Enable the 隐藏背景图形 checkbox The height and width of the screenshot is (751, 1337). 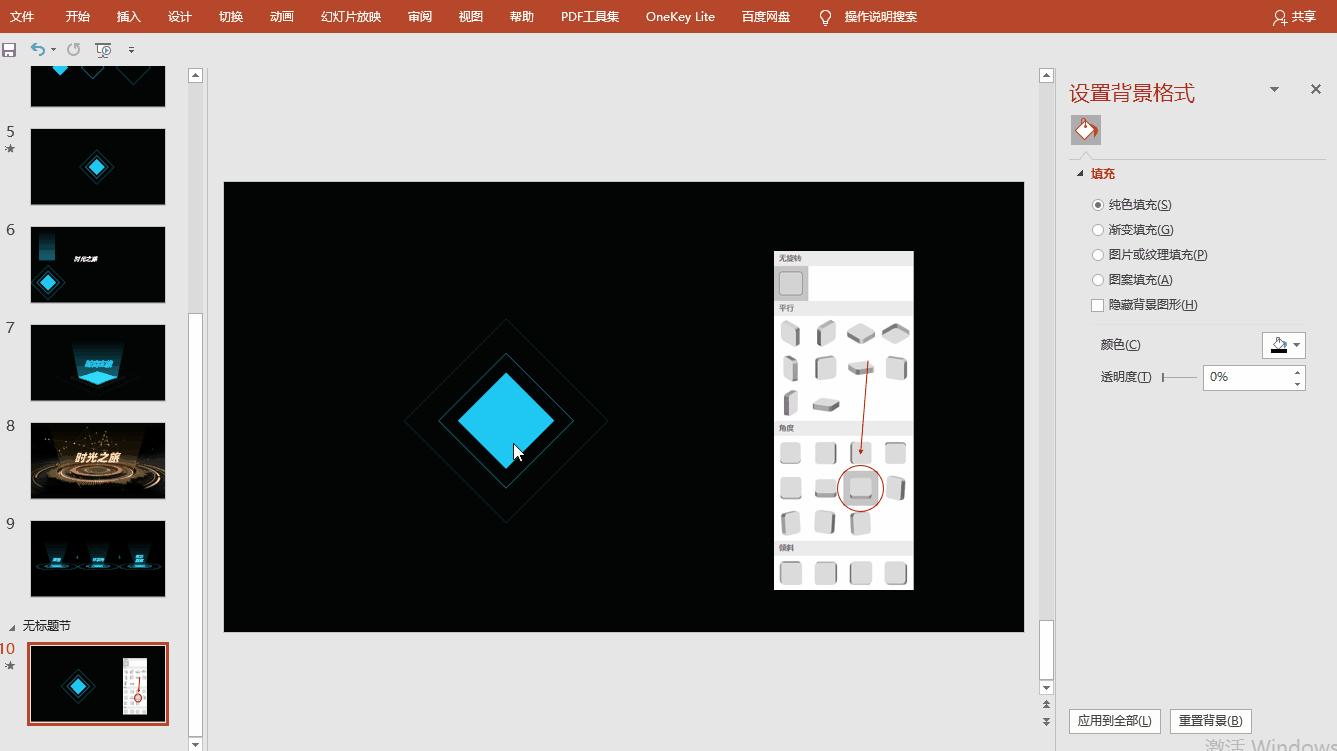[x=1098, y=305]
